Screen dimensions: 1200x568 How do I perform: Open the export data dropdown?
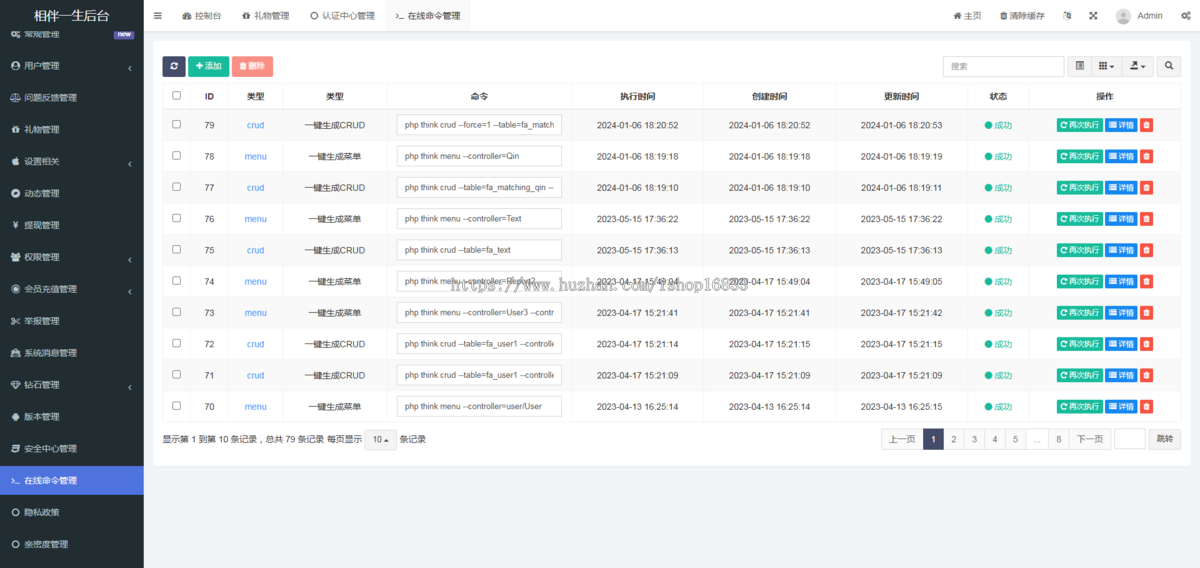(1137, 66)
